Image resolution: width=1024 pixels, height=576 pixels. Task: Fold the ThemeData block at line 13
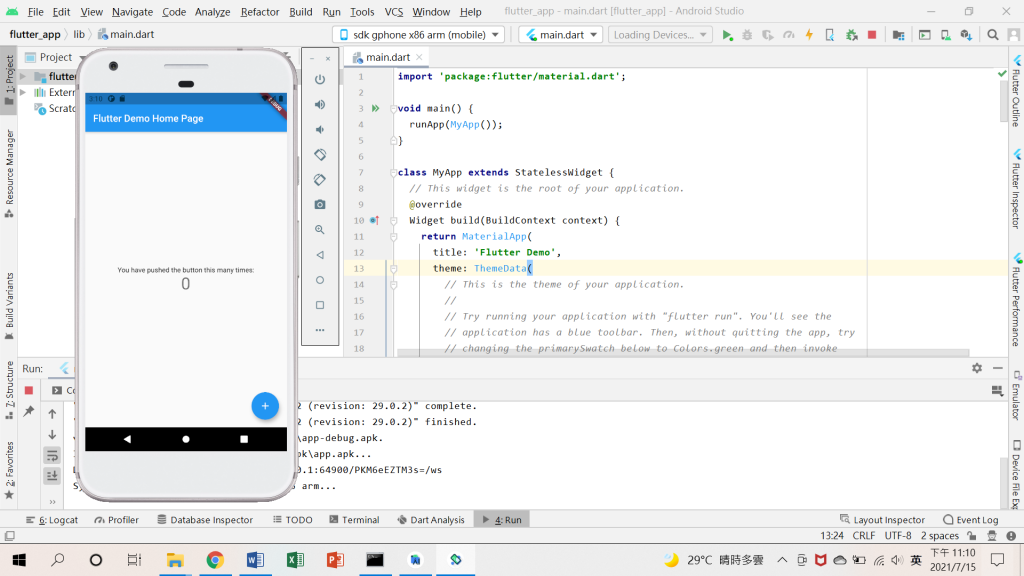(393, 268)
